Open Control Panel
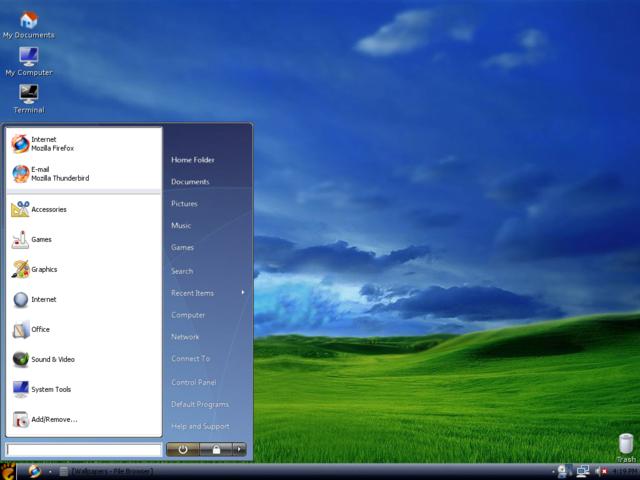Image resolution: width=640 pixels, height=480 pixels. [x=193, y=382]
